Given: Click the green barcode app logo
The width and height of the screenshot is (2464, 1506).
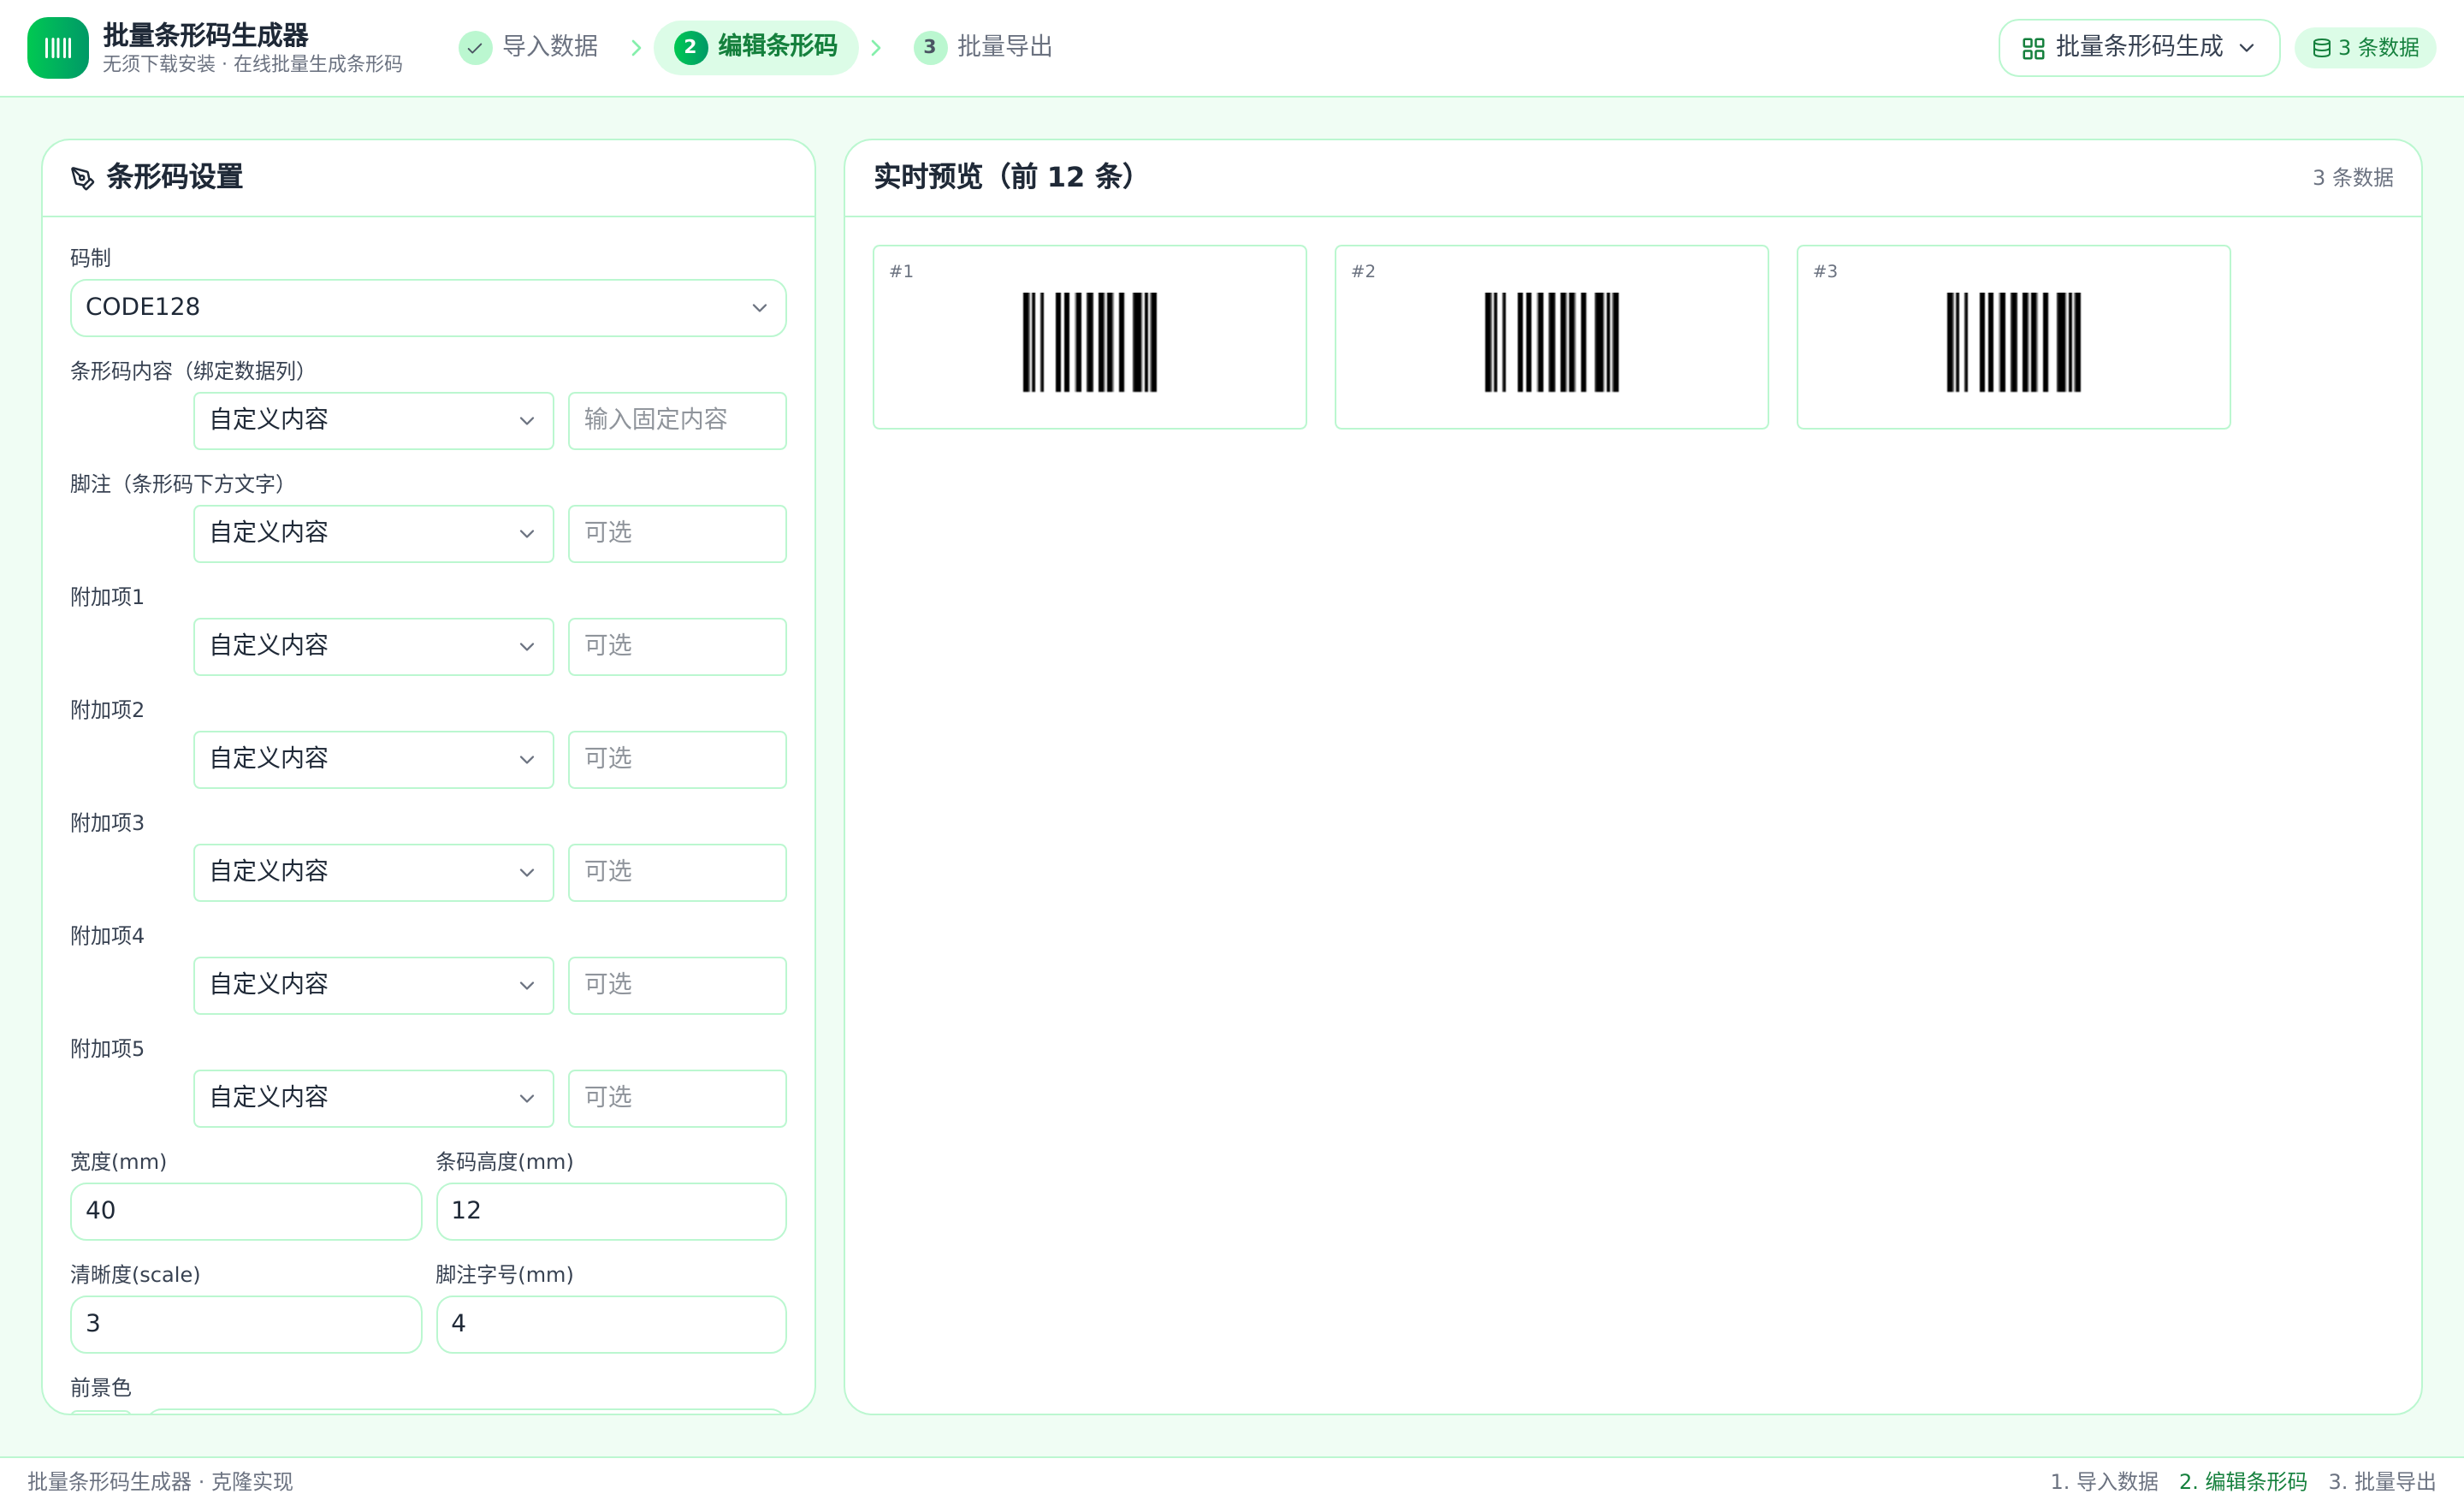Looking at the screenshot, I should pos(58,47).
